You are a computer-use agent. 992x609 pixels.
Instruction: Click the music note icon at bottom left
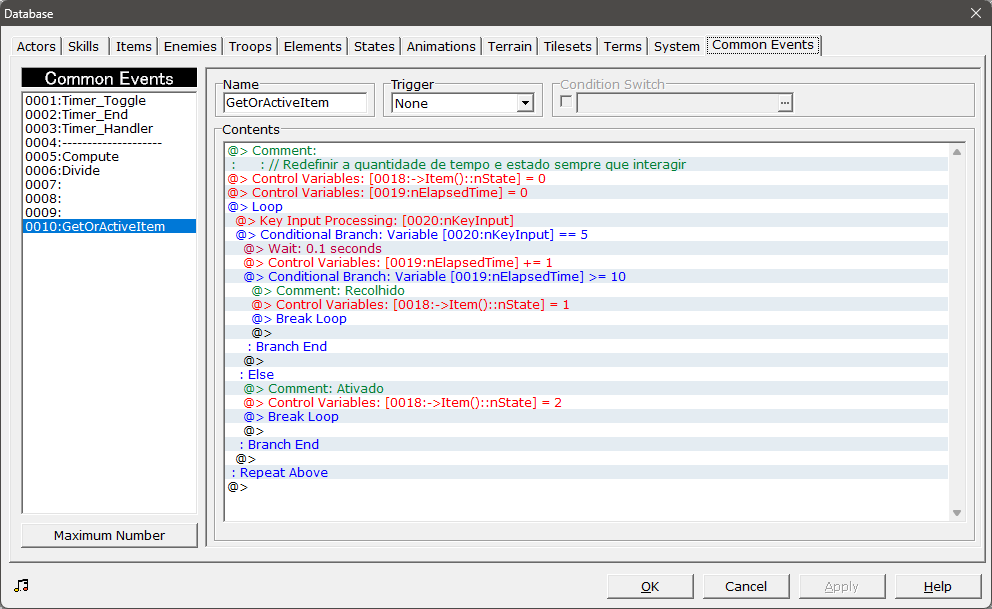22,586
